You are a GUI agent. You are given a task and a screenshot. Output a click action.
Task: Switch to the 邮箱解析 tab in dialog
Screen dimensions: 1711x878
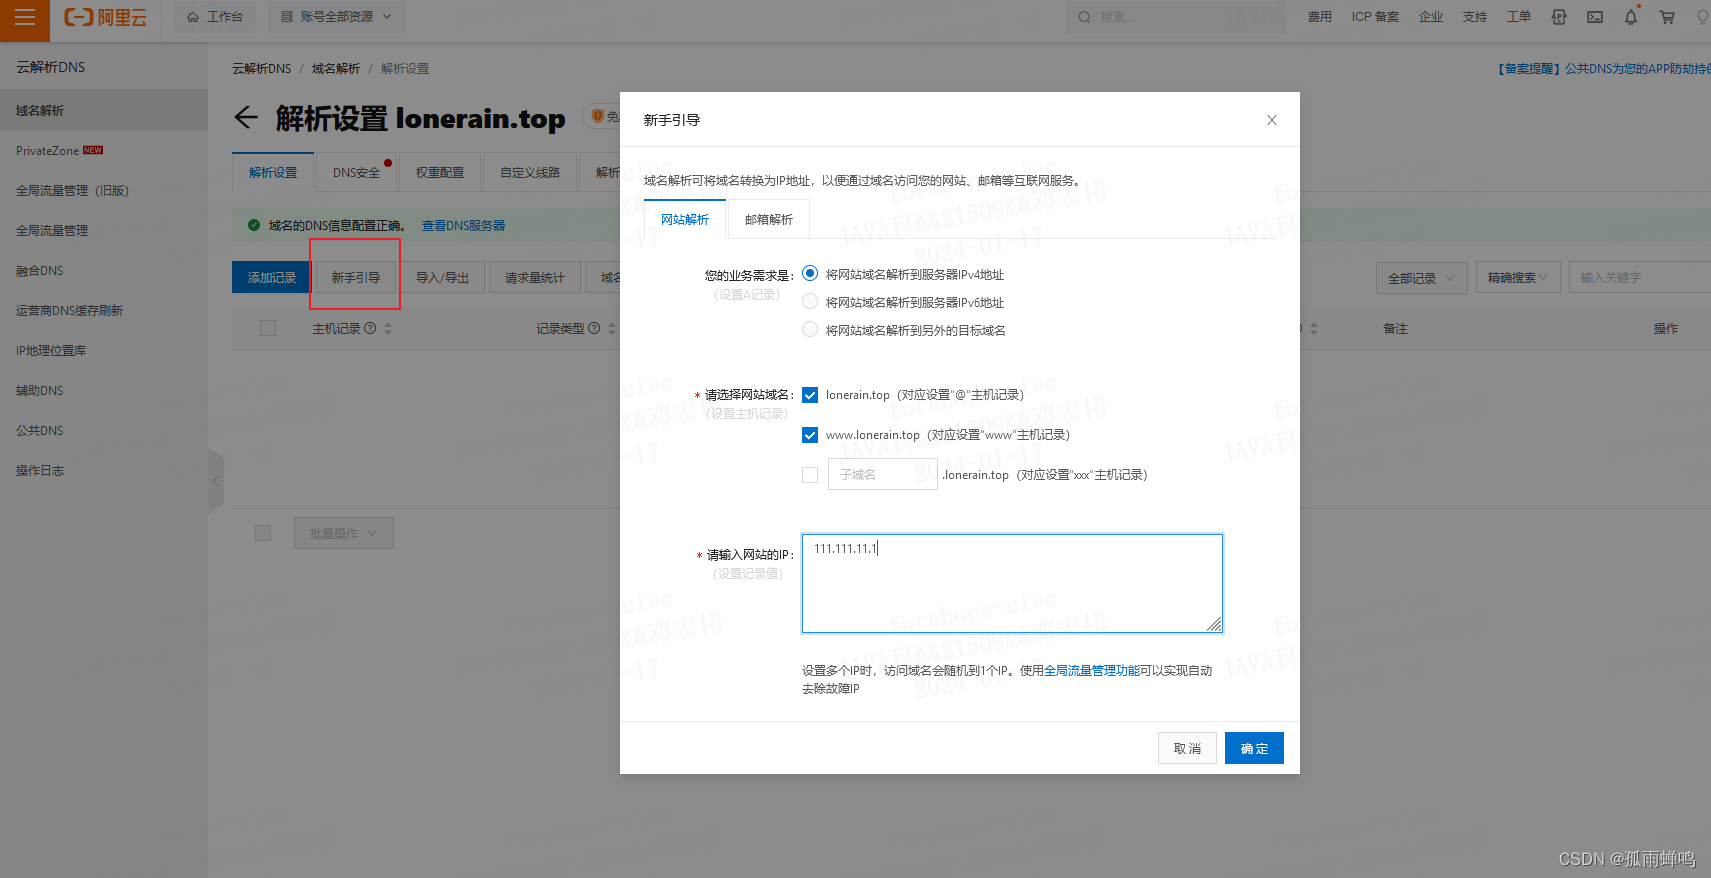[769, 219]
